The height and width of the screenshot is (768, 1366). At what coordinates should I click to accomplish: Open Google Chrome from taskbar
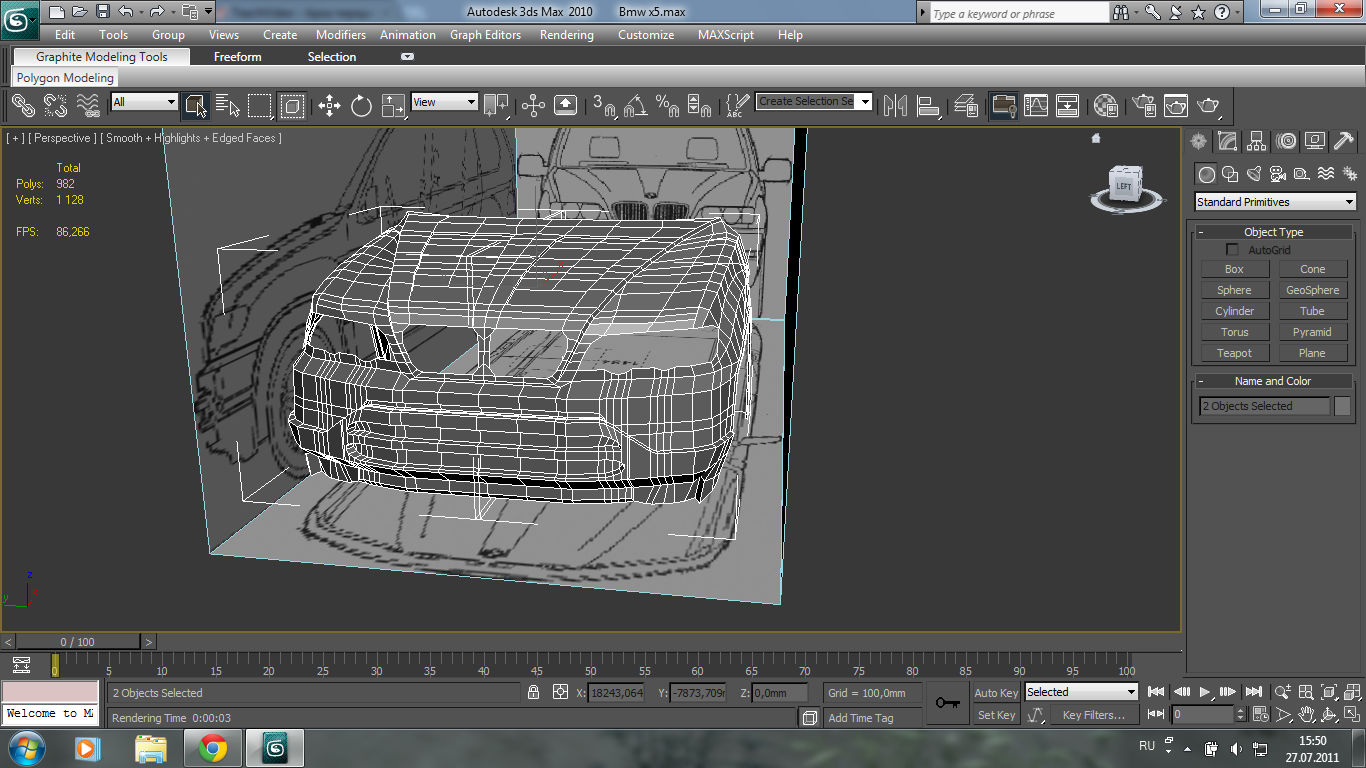(x=212, y=748)
